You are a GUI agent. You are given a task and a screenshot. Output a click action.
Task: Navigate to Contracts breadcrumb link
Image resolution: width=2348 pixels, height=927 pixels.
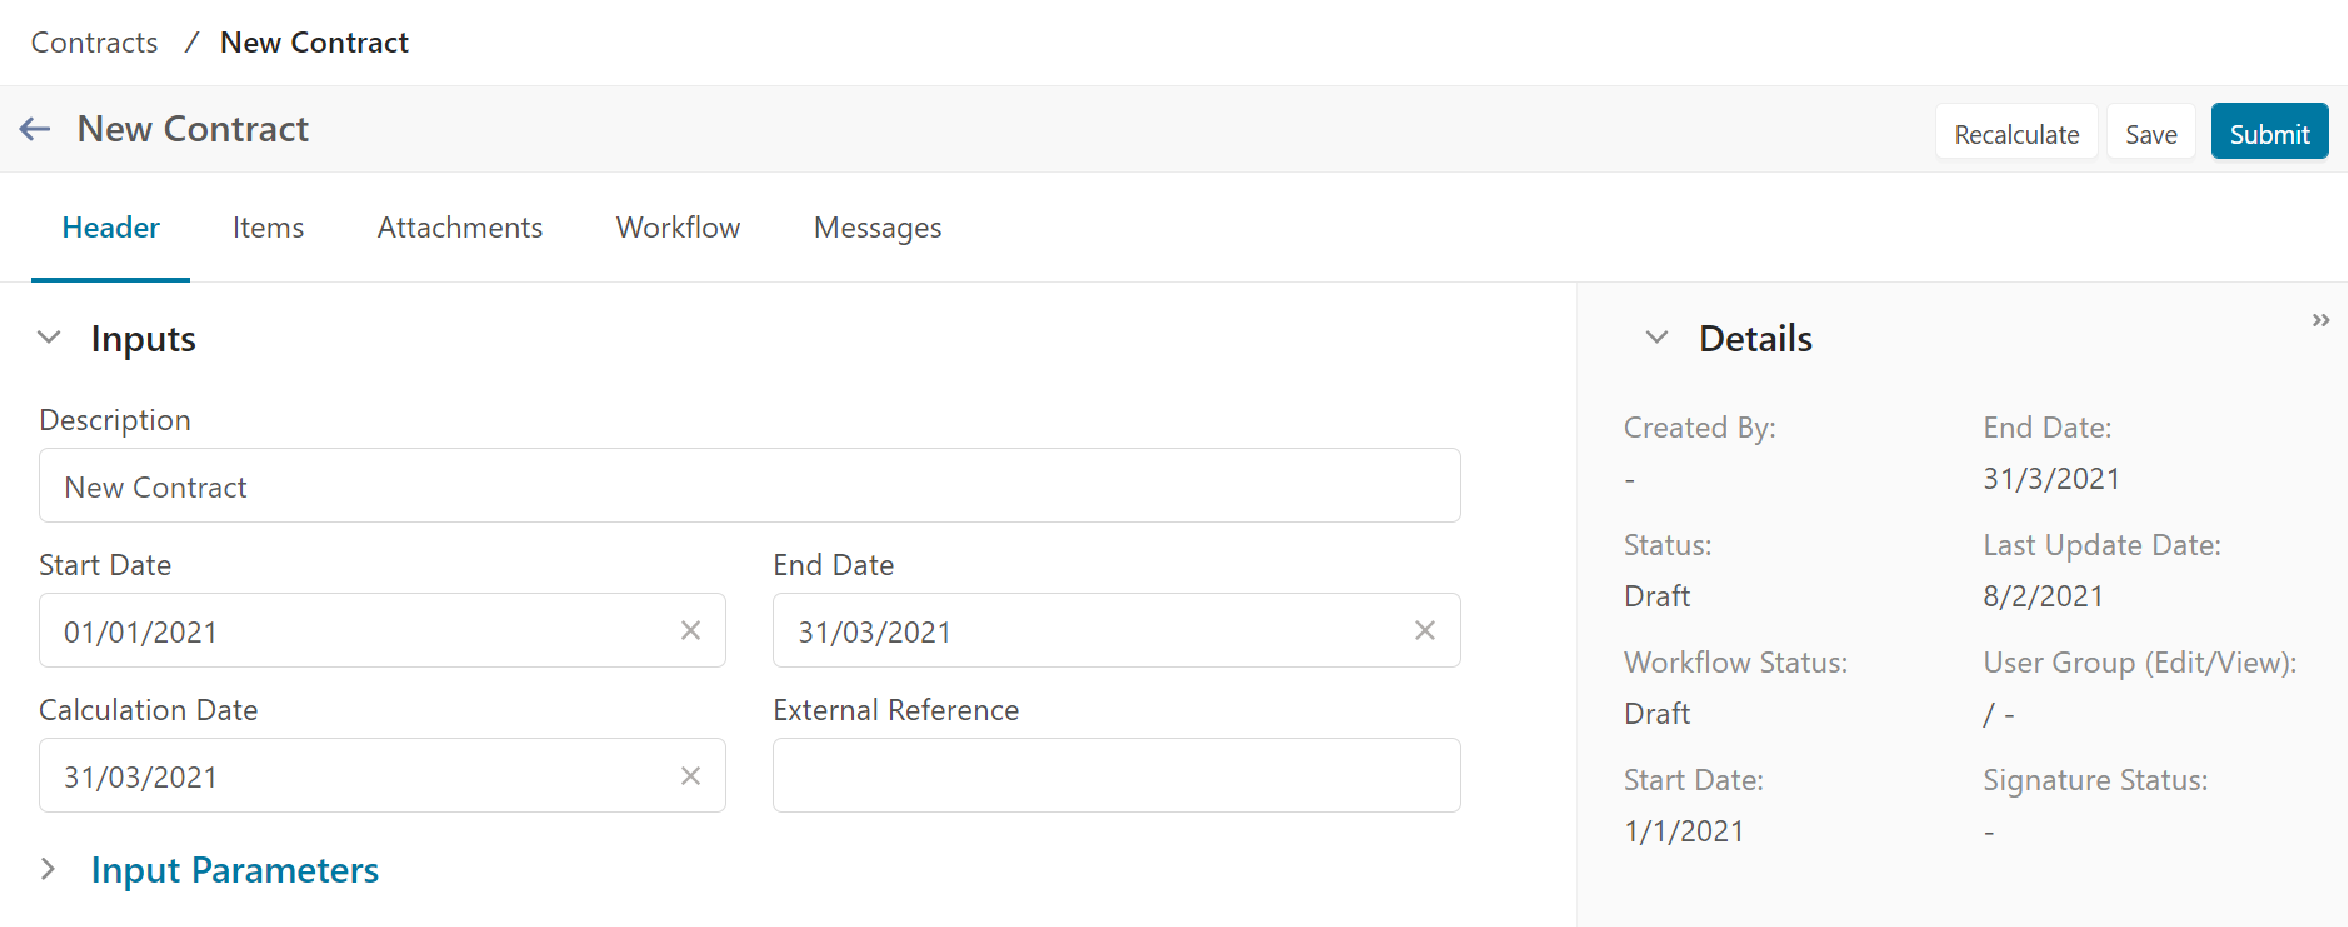94,43
